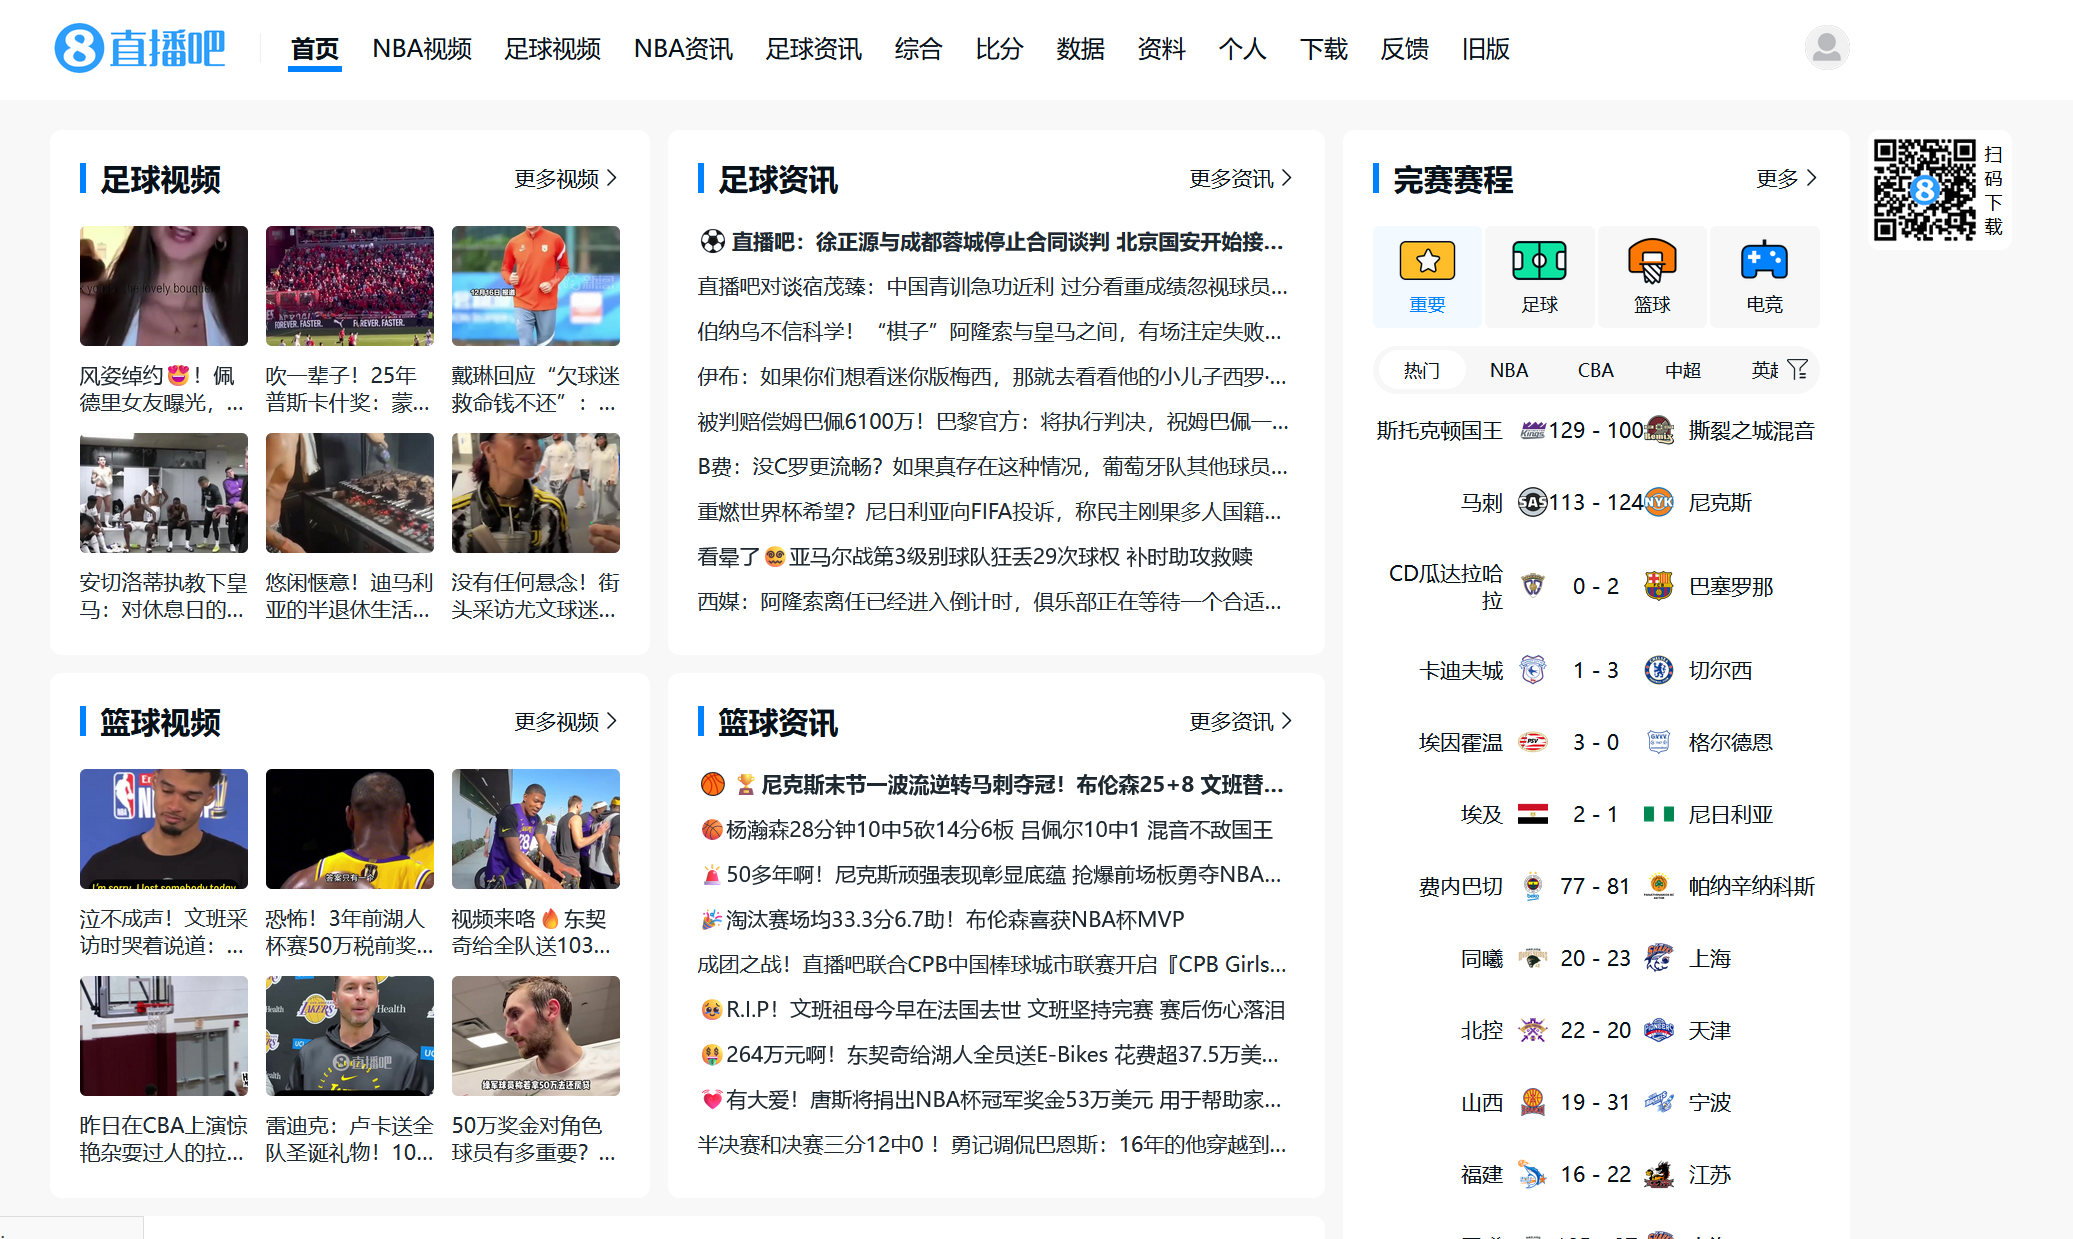Screen dimensions: 2073x1239
Task: Open the NBA视频 navigation tab
Action: tap(422, 49)
